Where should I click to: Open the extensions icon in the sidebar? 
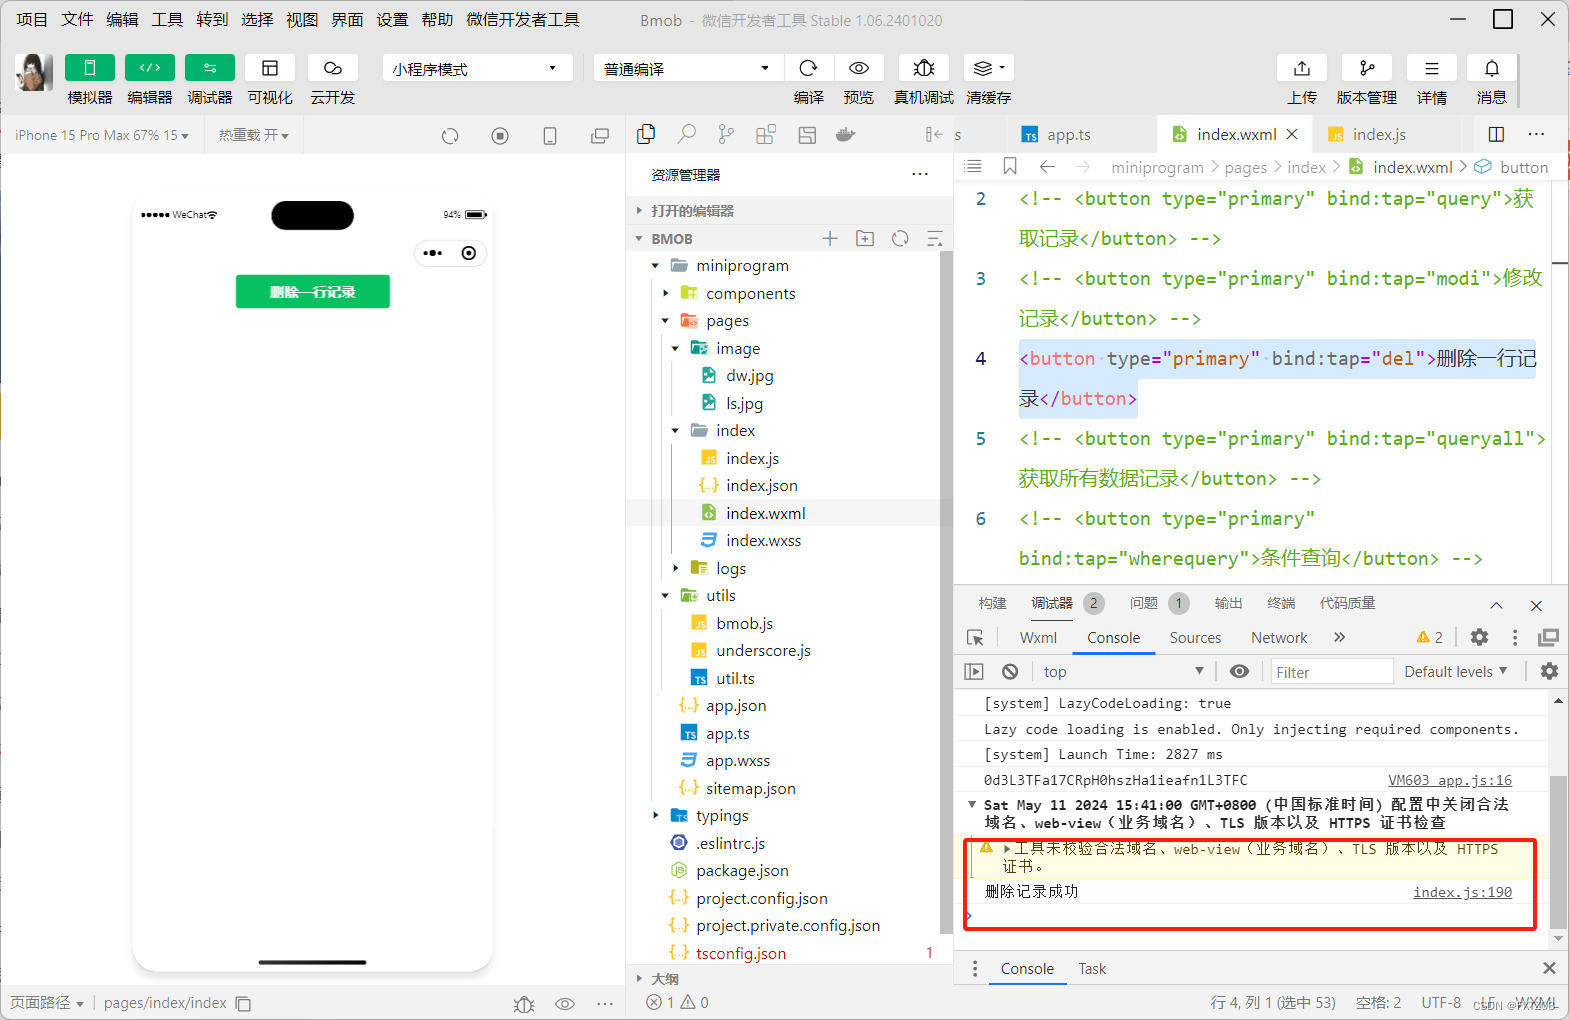(766, 134)
